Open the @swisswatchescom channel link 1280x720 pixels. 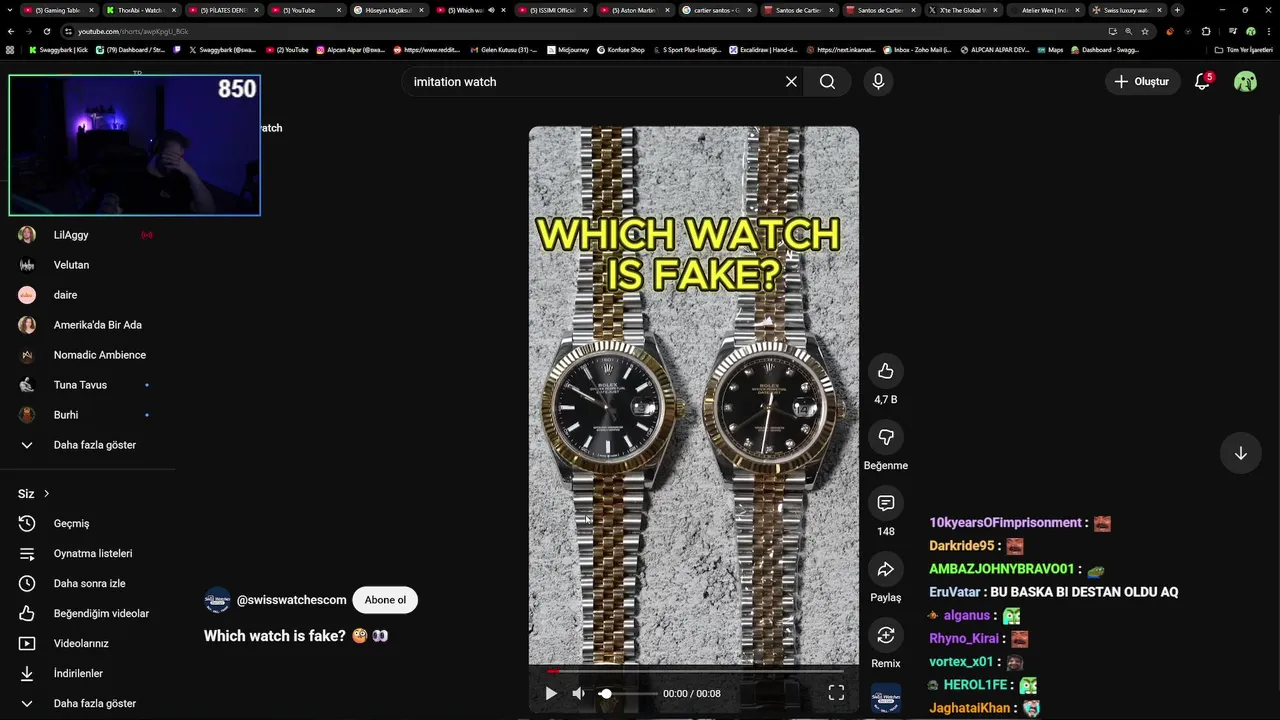pos(292,600)
